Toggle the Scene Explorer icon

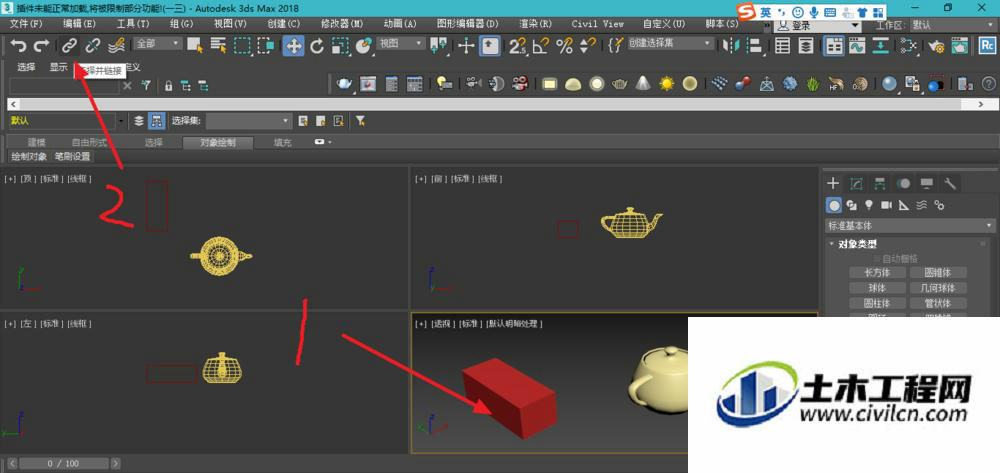[x=782, y=45]
